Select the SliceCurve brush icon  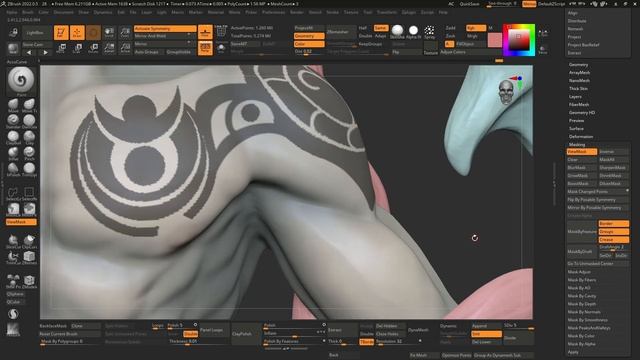coord(13,240)
